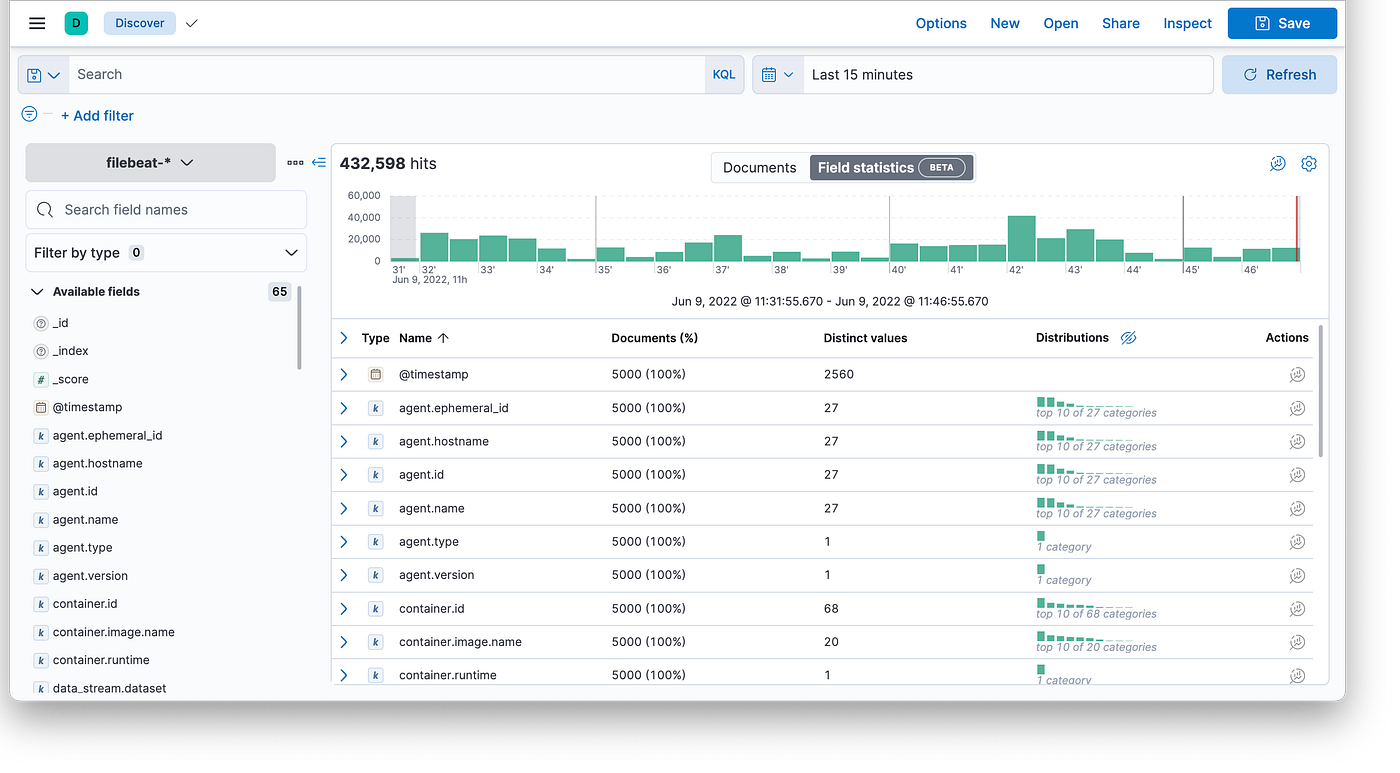The height and width of the screenshot is (773, 1400).
Task: Open chart settings gear icon
Action: [1308, 164]
